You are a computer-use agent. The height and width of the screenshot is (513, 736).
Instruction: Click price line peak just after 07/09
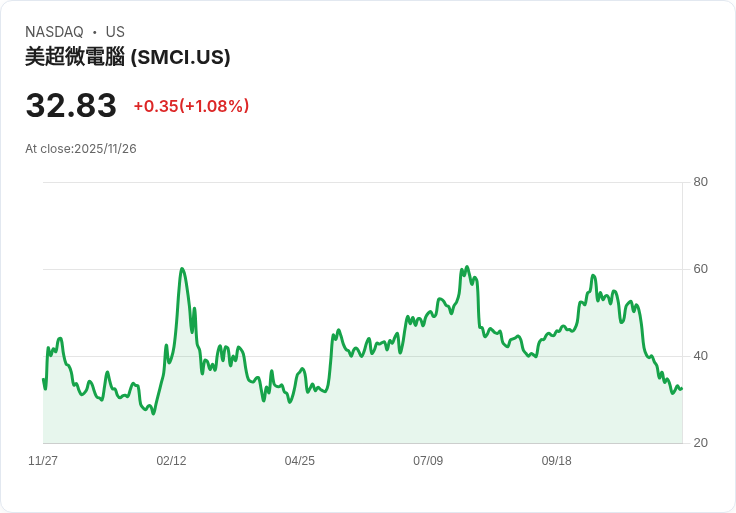point(466,267)
